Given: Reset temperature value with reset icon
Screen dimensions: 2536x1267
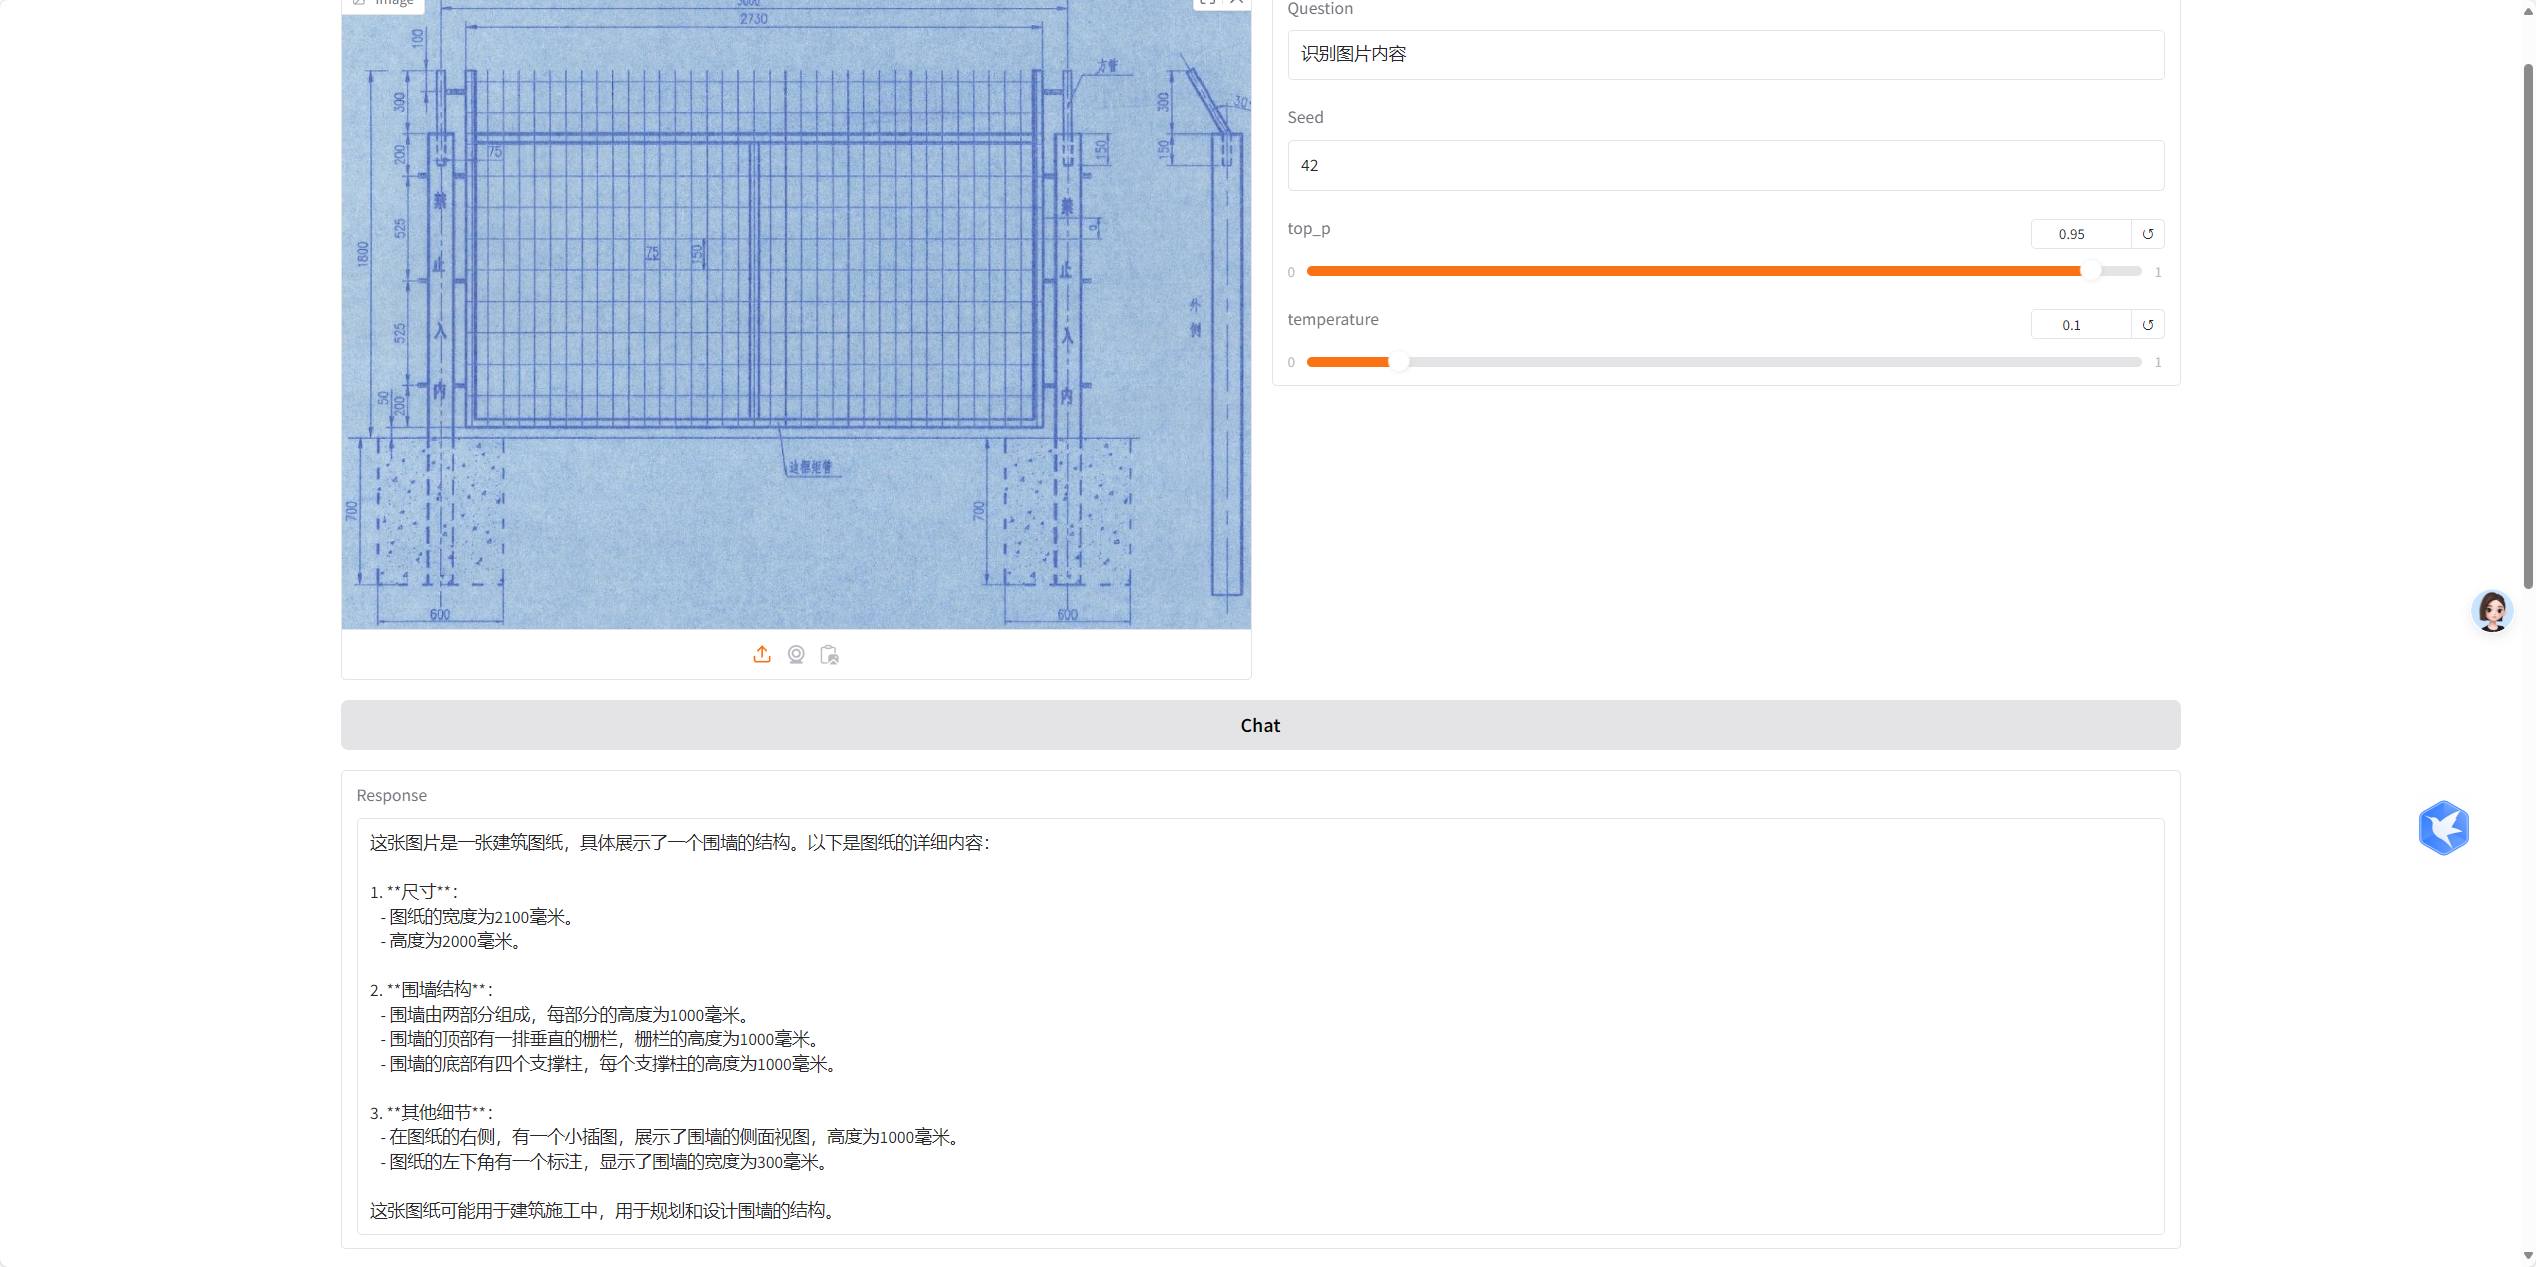Looking at the screenshot, I should pos(2148,325).
